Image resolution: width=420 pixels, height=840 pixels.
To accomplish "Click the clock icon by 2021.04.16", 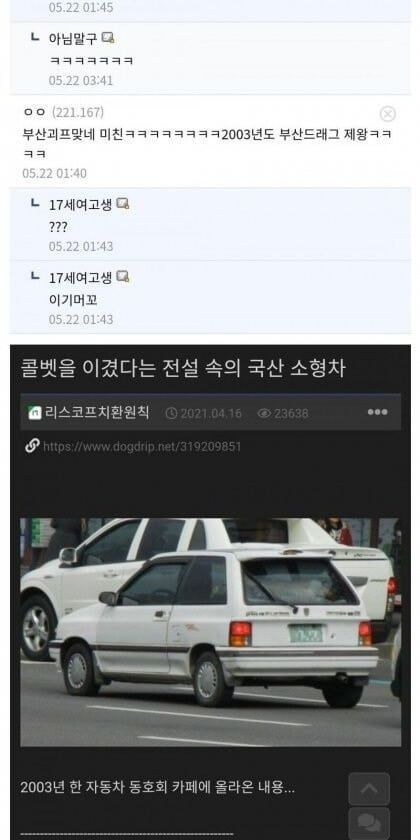I will (171, 414).
